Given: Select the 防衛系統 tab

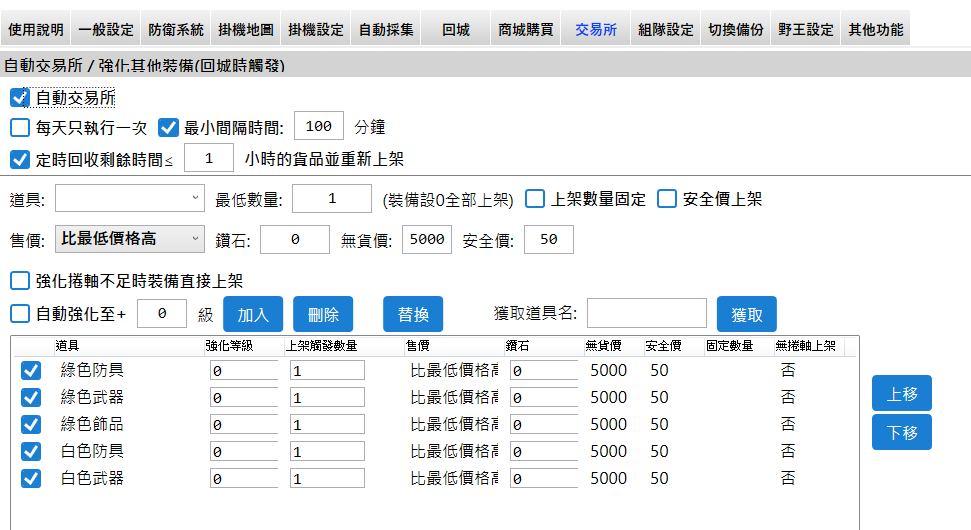Looking at the screenshot, I should (x=176, y=30).
